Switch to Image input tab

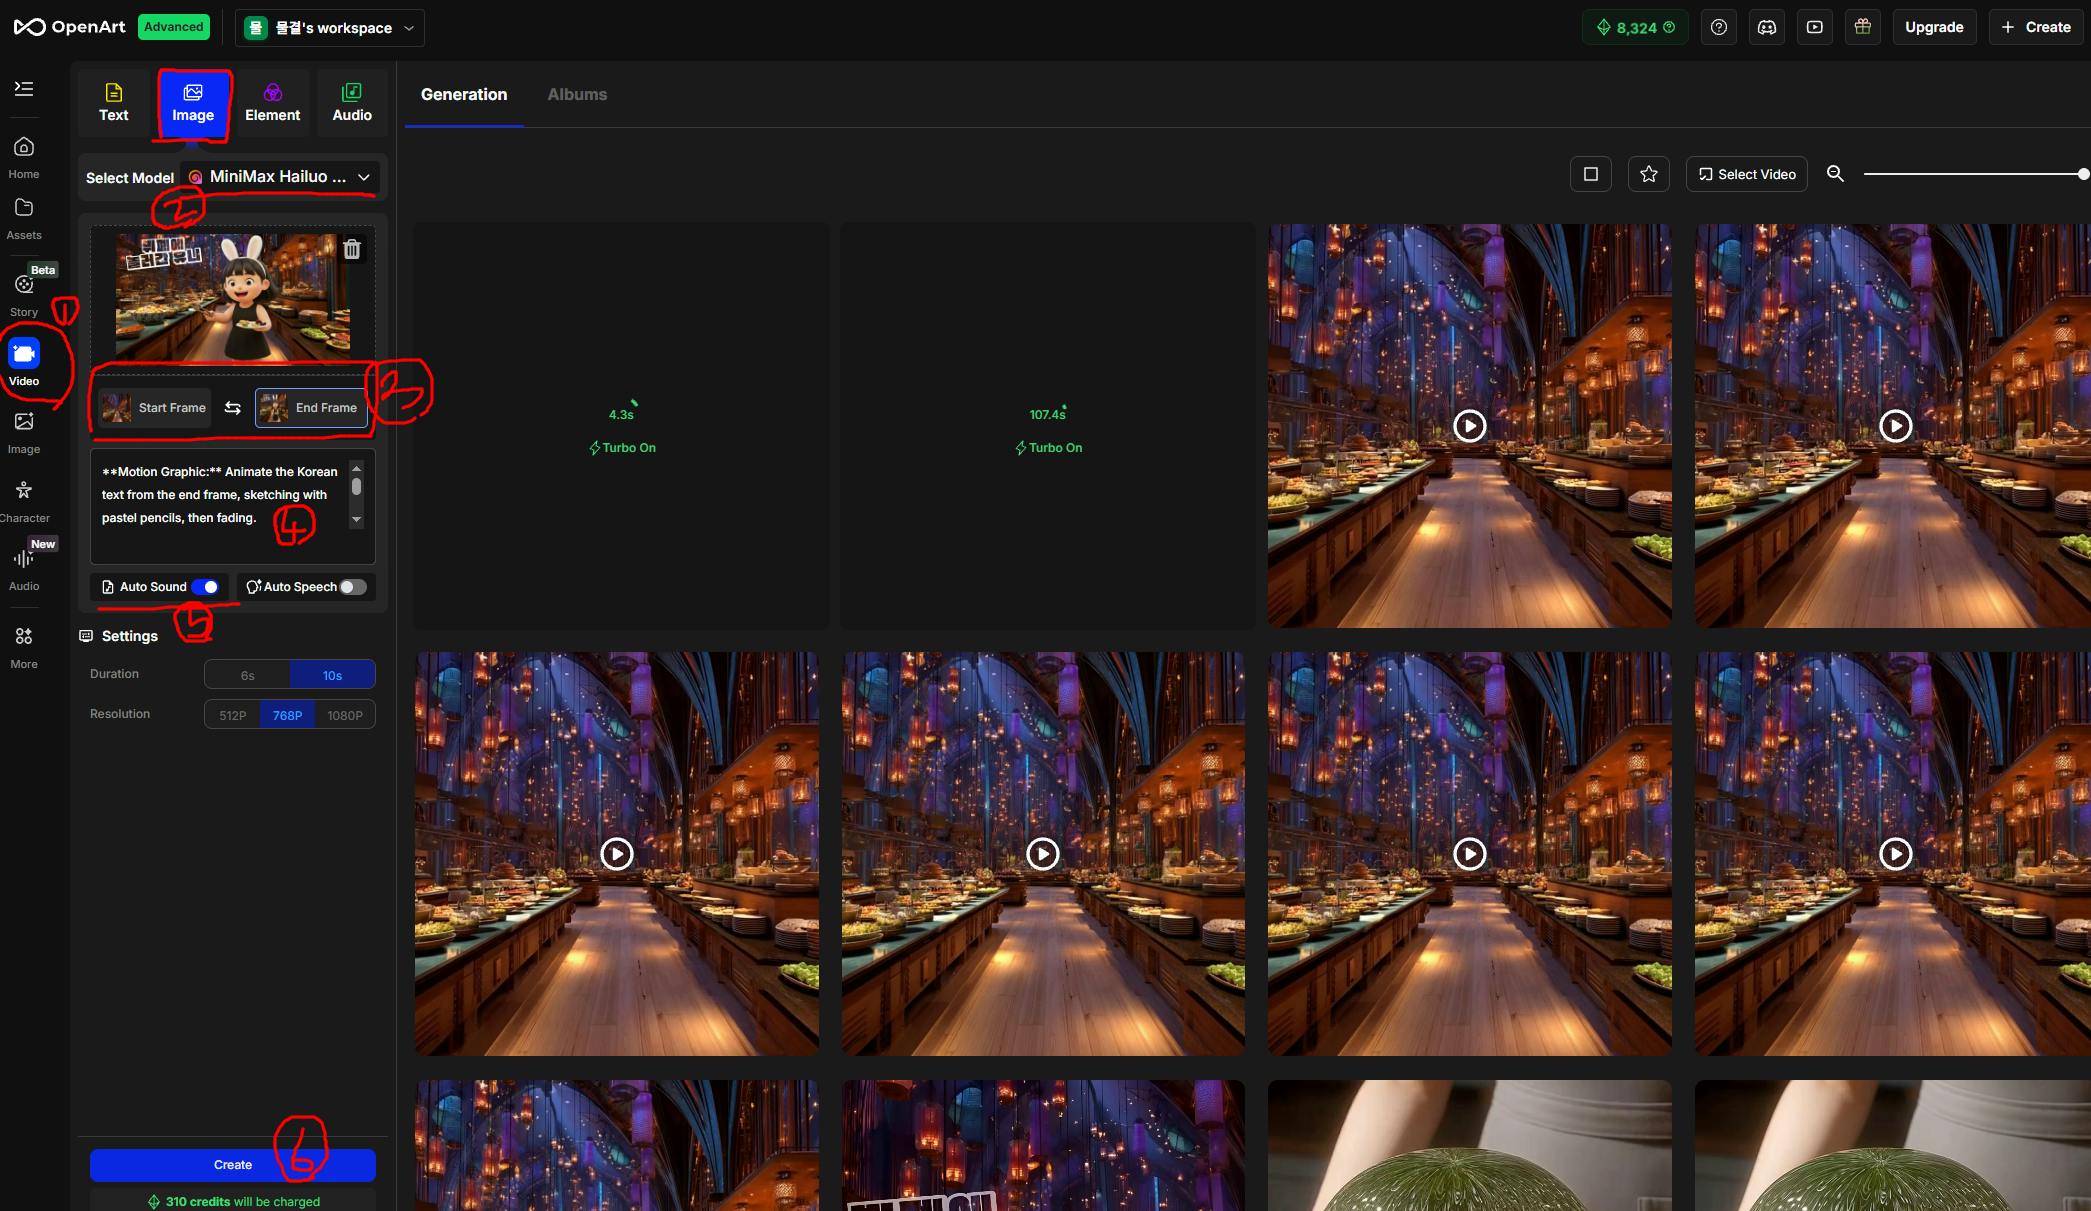193,103
